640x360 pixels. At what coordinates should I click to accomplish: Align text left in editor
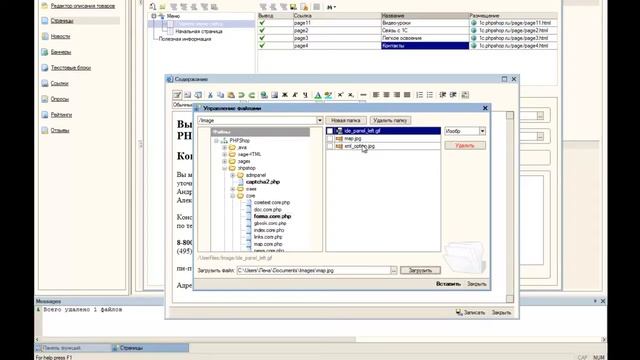(x=376, y=95)
